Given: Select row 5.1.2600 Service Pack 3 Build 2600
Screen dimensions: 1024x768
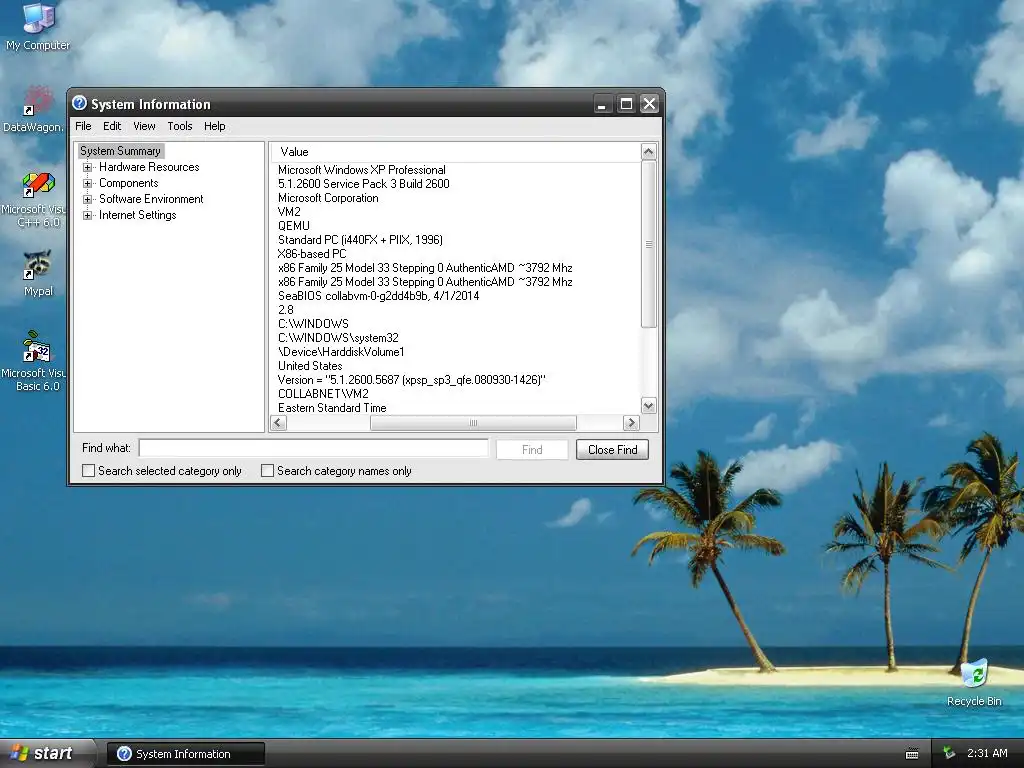Looking at the screenshot, I should (x=364, y=184).
